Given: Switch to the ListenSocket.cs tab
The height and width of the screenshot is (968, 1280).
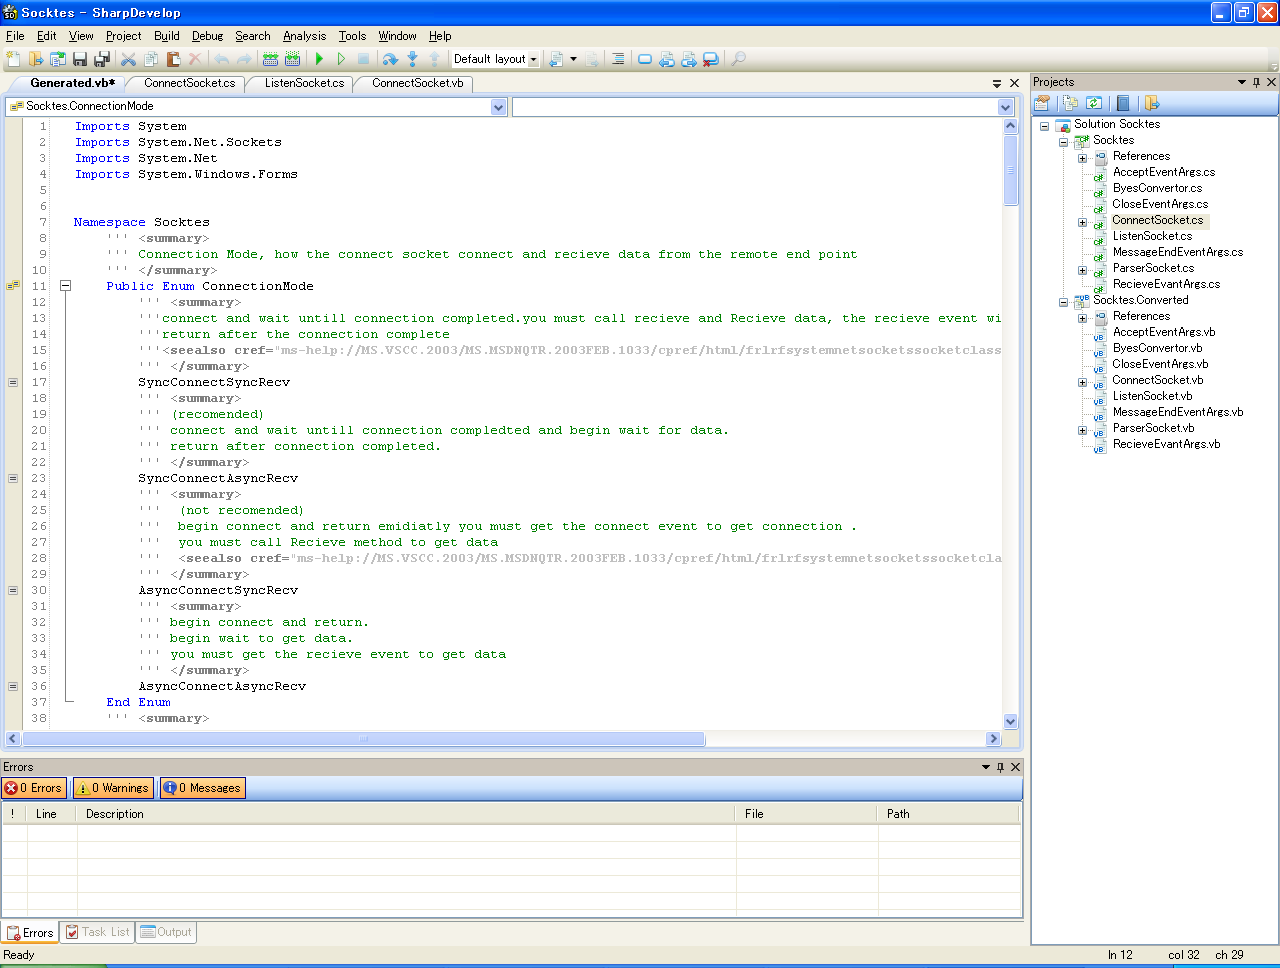Looking at the screenshot, I should [x=304, y=83].
